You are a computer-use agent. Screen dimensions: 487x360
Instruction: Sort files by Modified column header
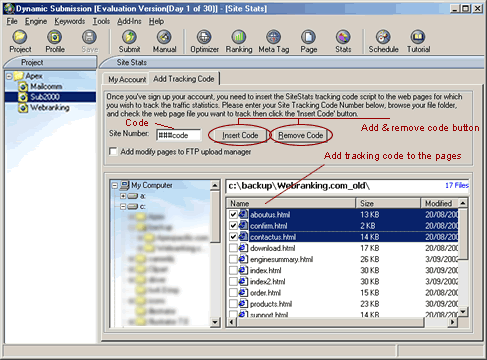pyautogui.click(x=439, y=203)
